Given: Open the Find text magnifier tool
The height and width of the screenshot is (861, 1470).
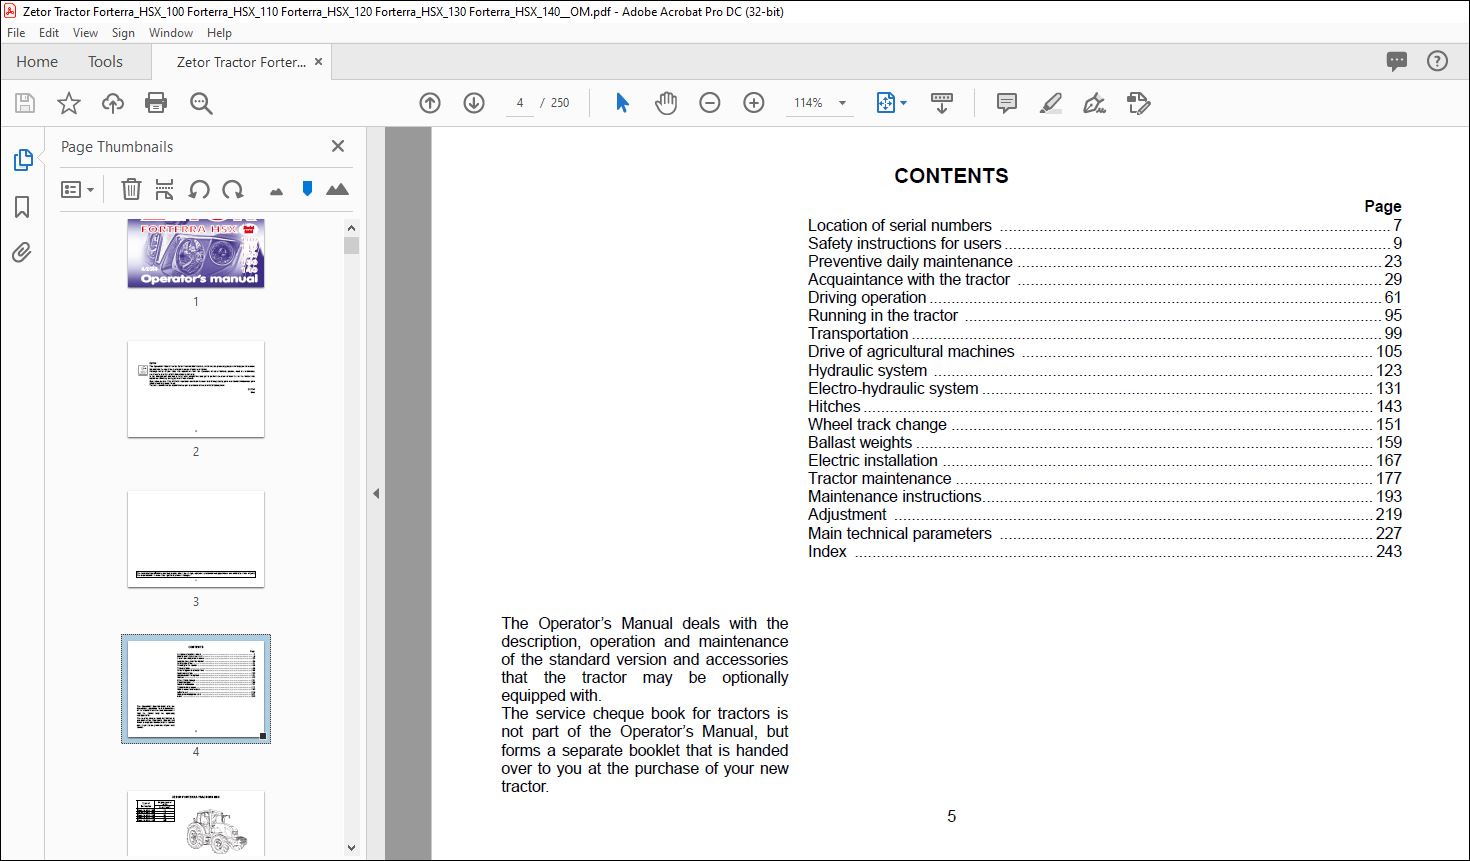Looking at the screenshot, I should [x=201, y=103].
